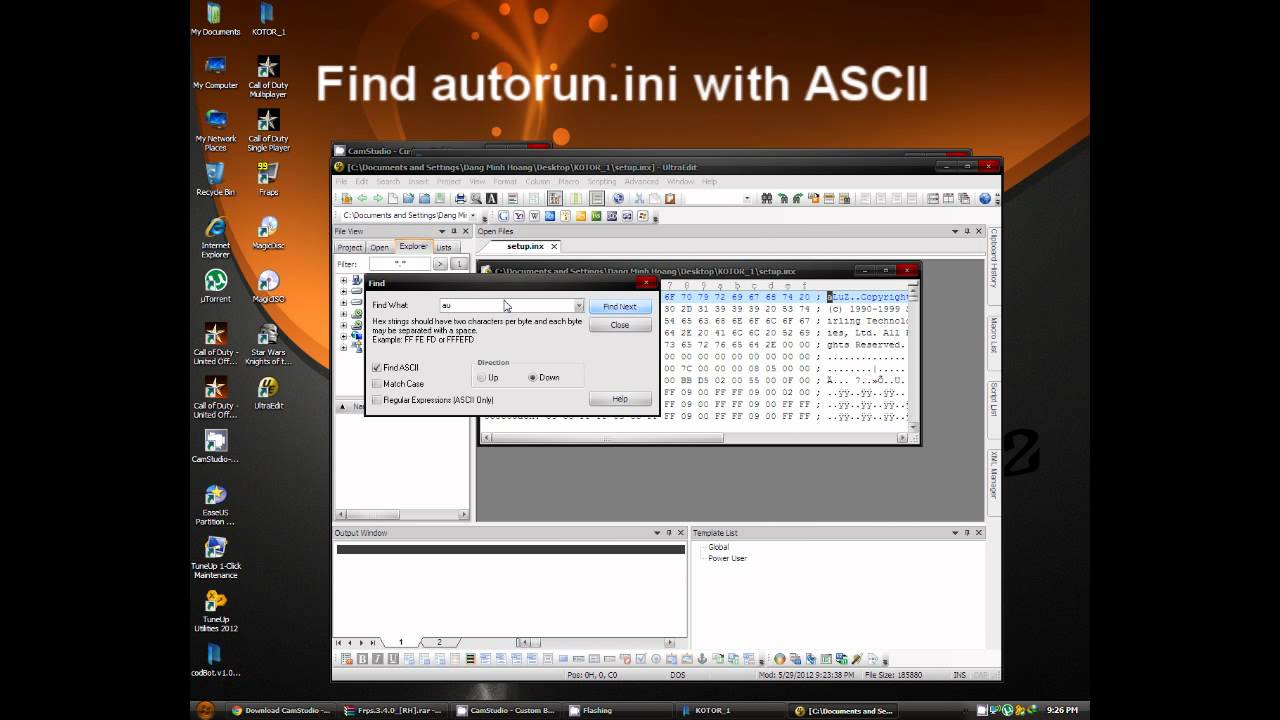Click the Paste clipboard toolbar icon

pyautogui.click(x=670, y=198)
